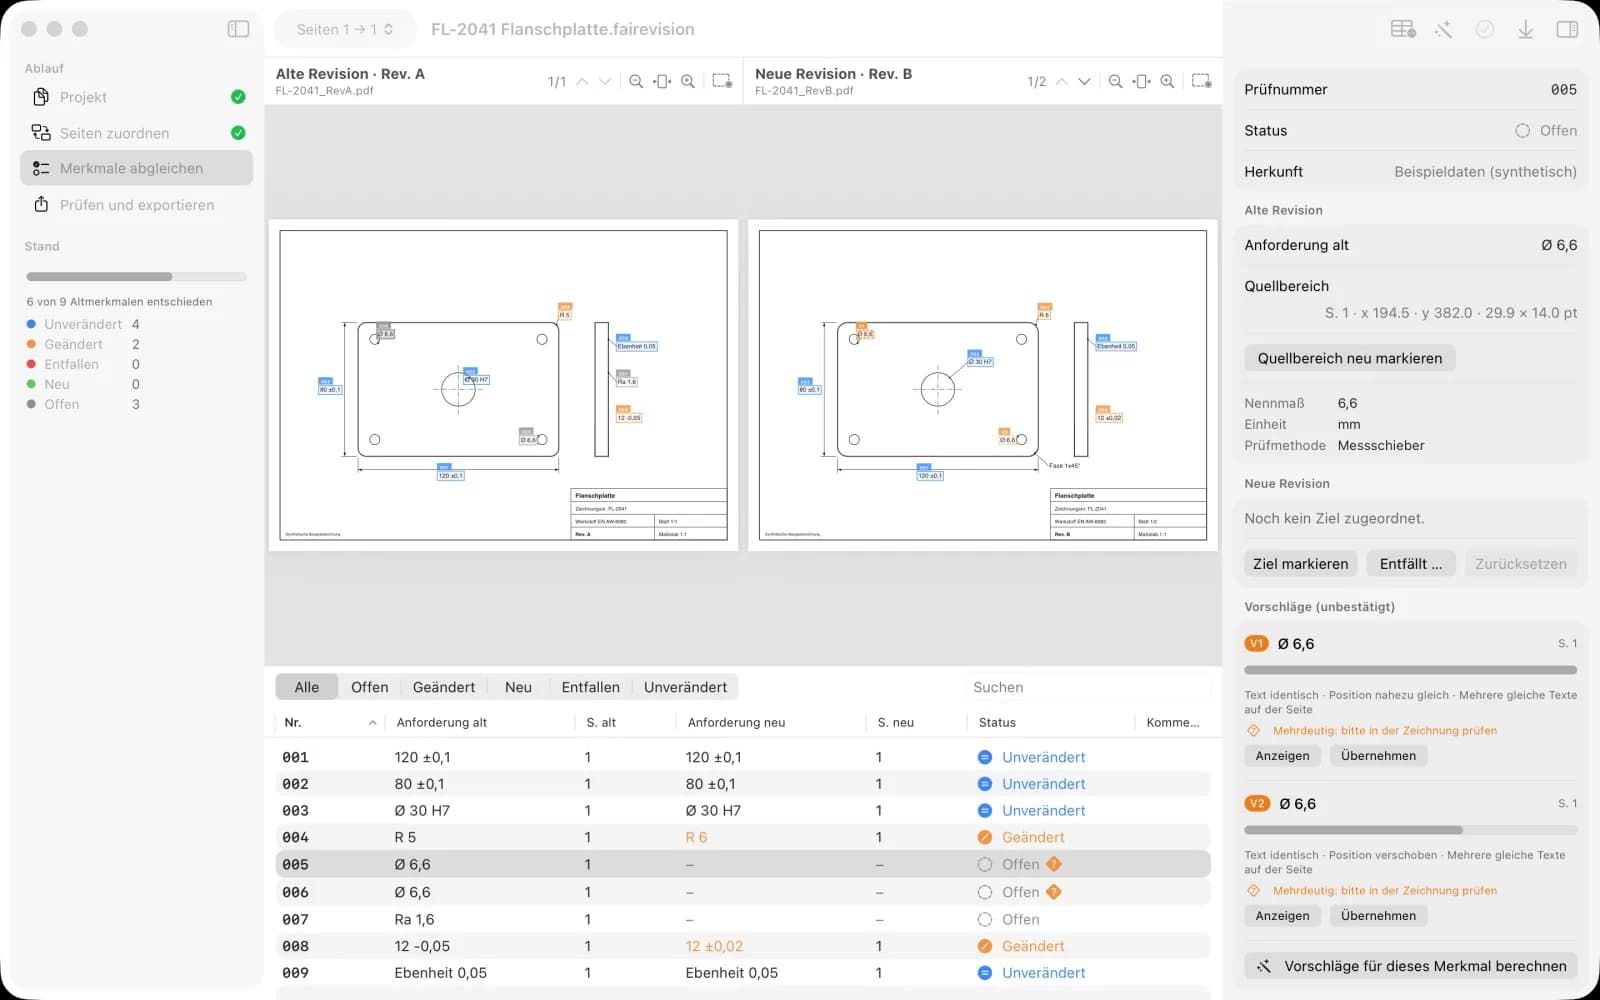
Task: Select row 004 with R 5
Action: 742,837
